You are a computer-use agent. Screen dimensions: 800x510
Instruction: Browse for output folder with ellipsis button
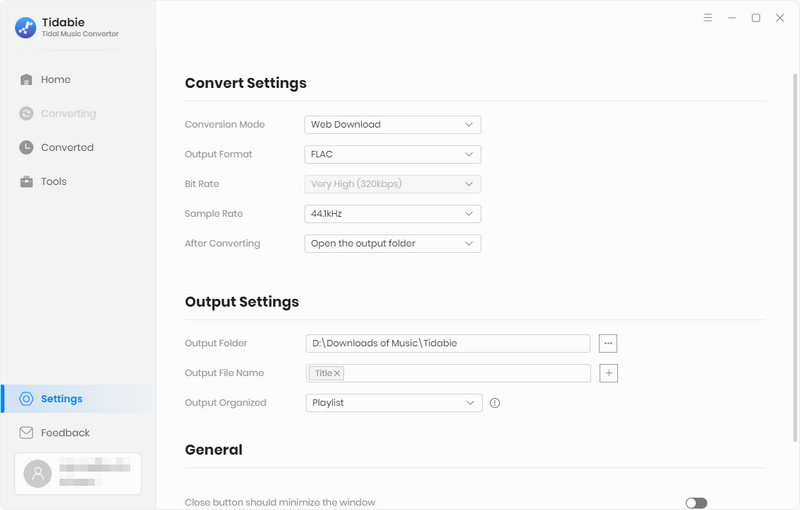point(608,343)
